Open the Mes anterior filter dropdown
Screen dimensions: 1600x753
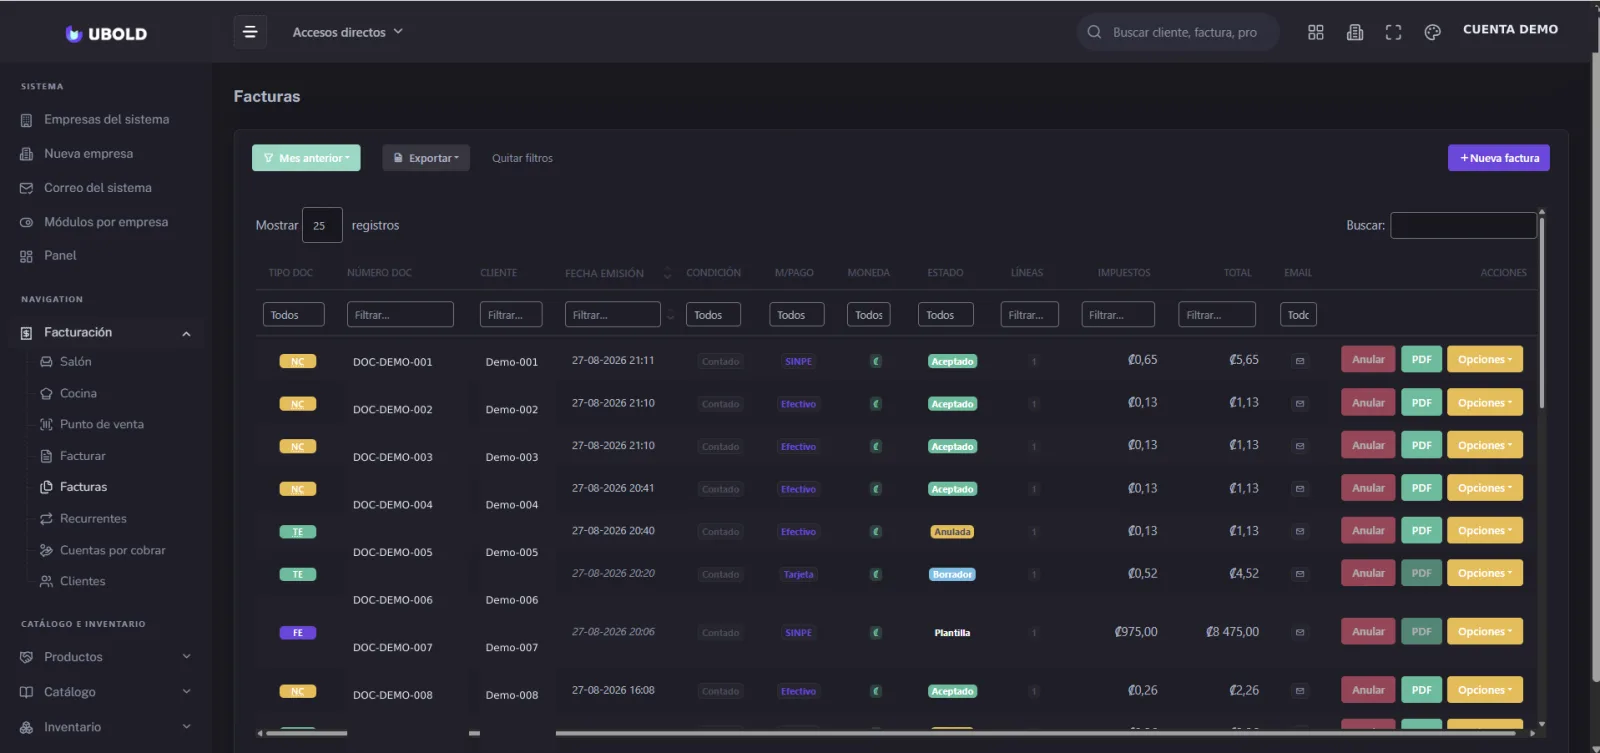coord(306,158)
